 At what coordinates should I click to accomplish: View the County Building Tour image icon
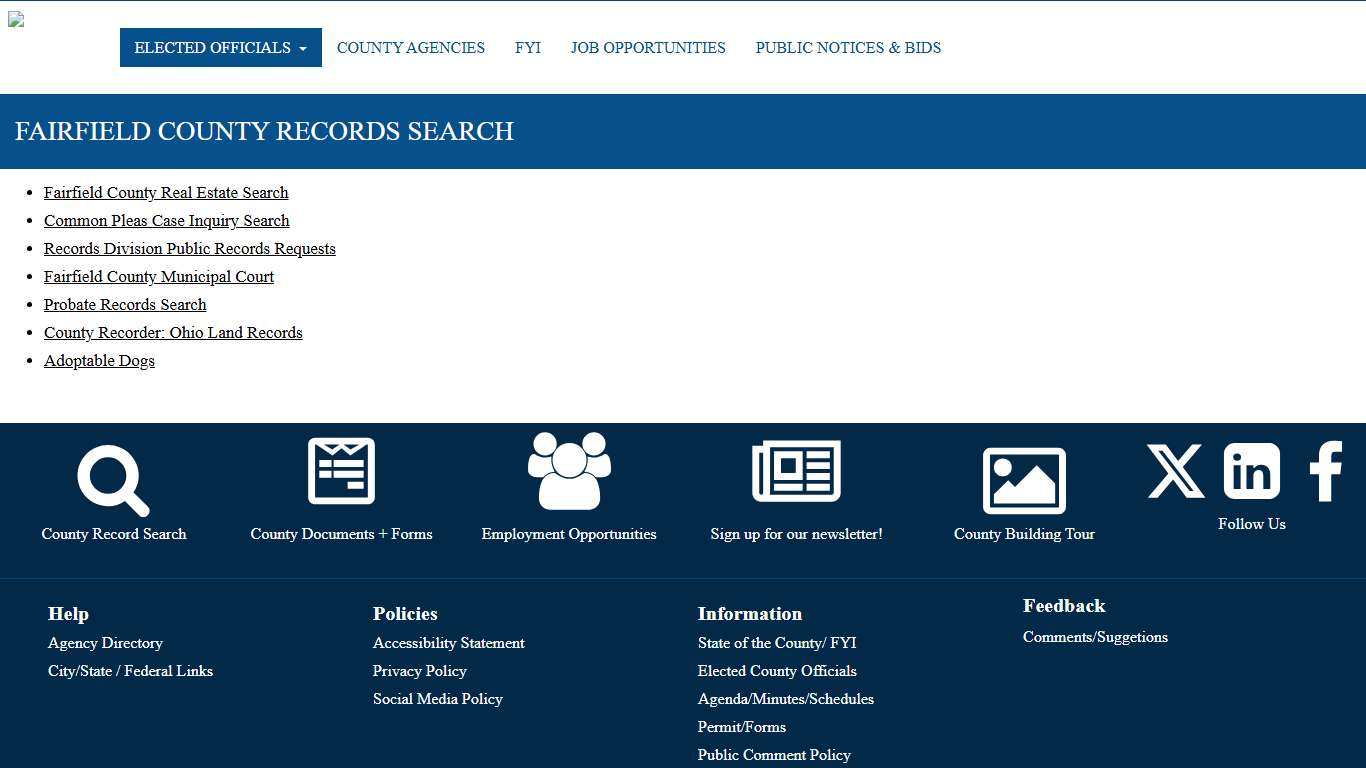[1024, 479]
